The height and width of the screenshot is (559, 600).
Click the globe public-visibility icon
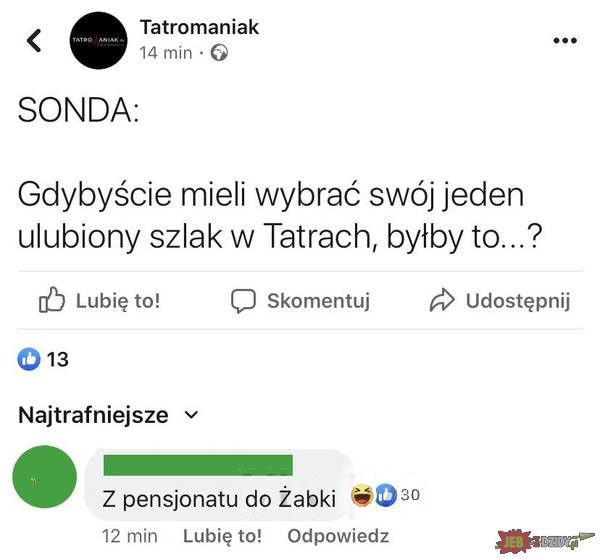tap(219, 53)
